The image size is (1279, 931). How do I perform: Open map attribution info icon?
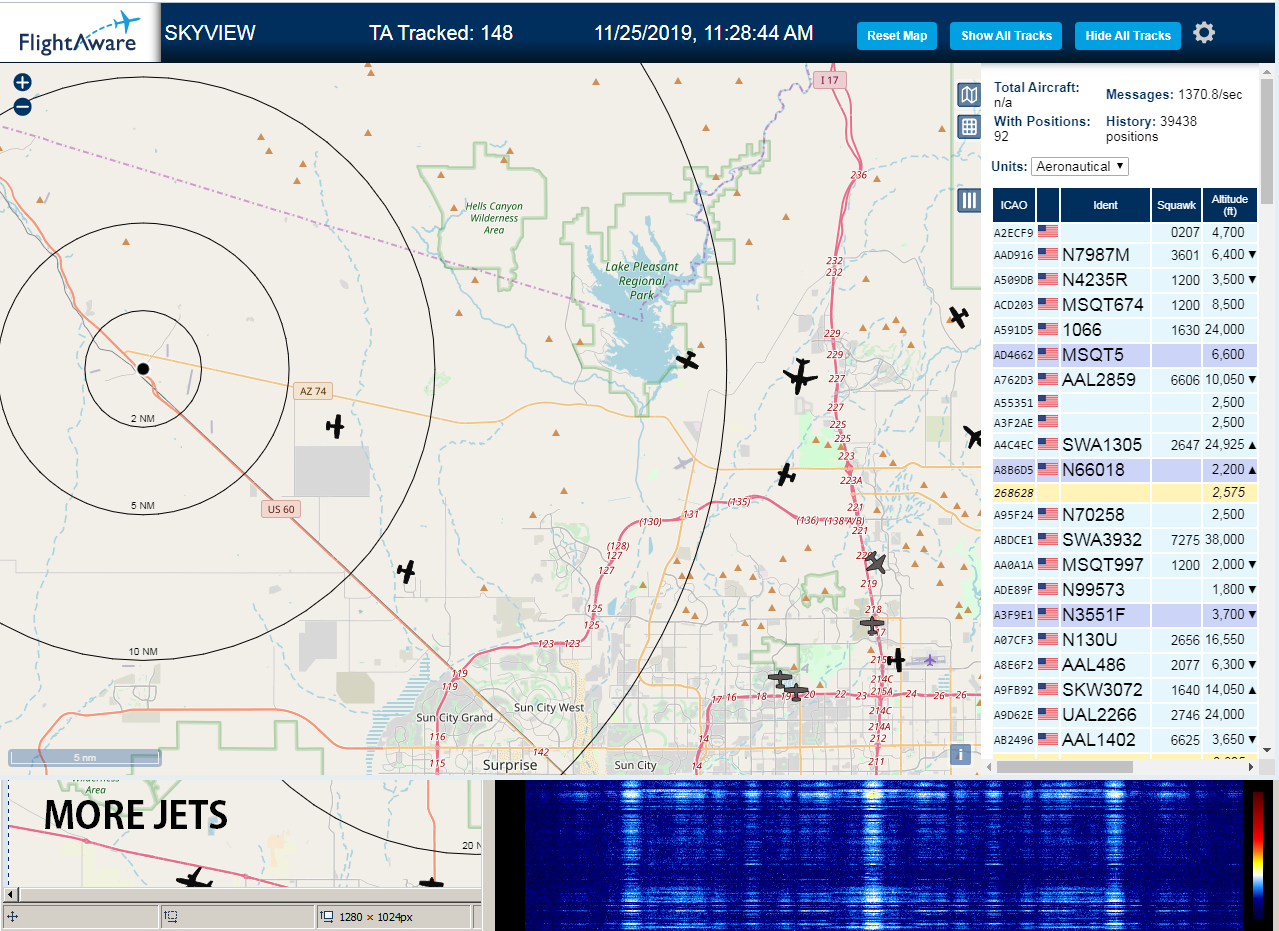pyautogui.click(x=959, y=755)
